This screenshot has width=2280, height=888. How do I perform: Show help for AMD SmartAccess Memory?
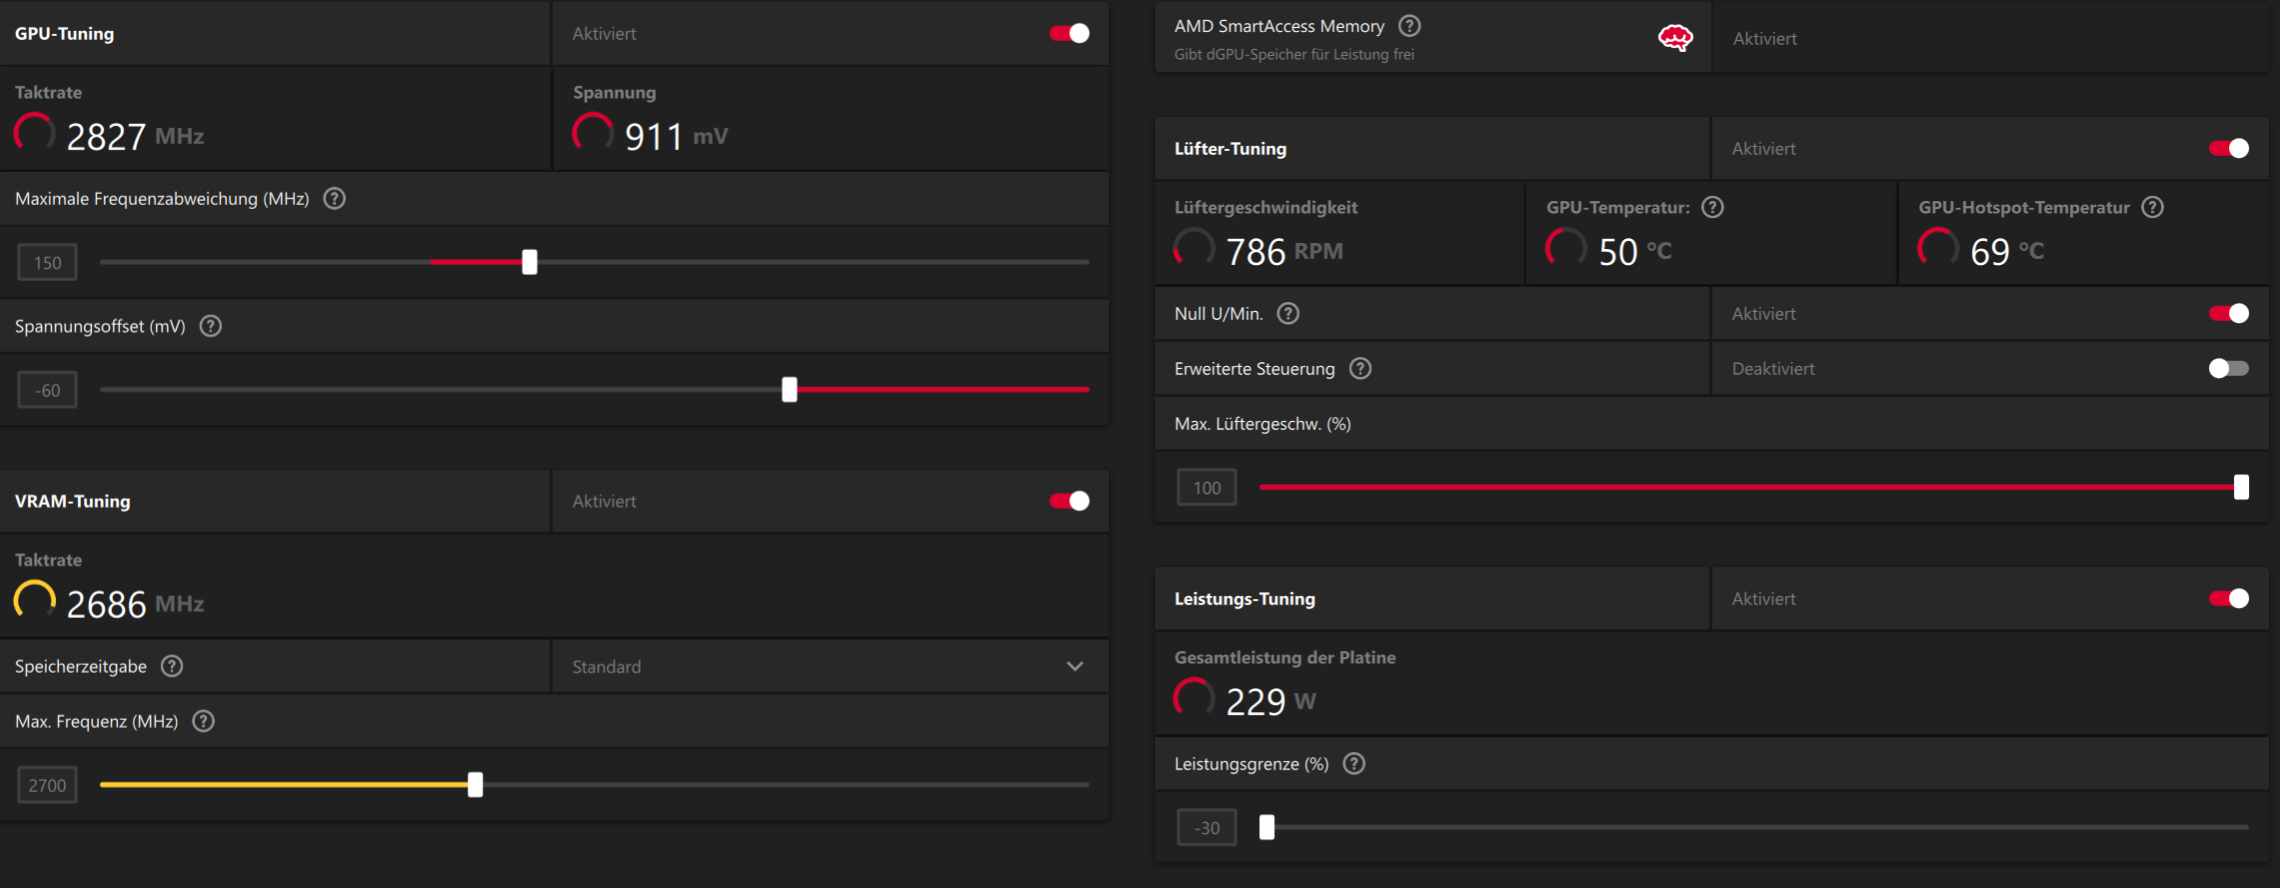[1410, 26]
